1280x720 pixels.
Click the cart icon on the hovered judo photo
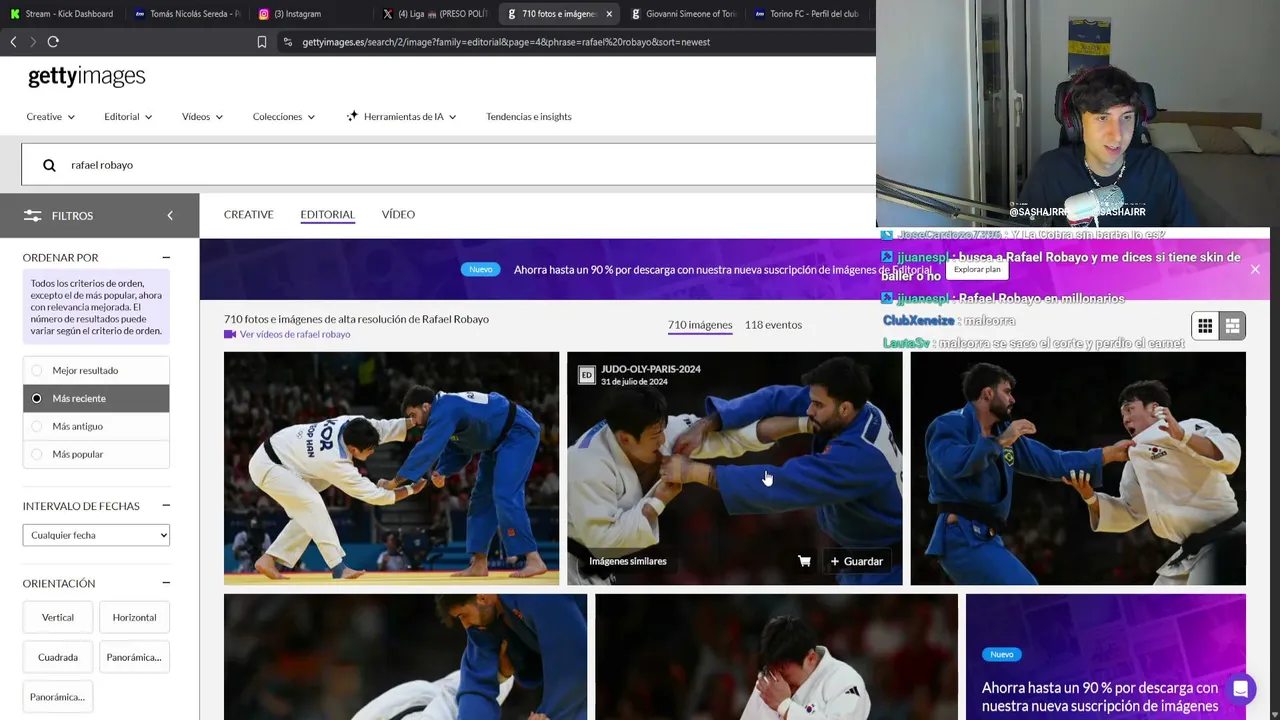[804, 561]
